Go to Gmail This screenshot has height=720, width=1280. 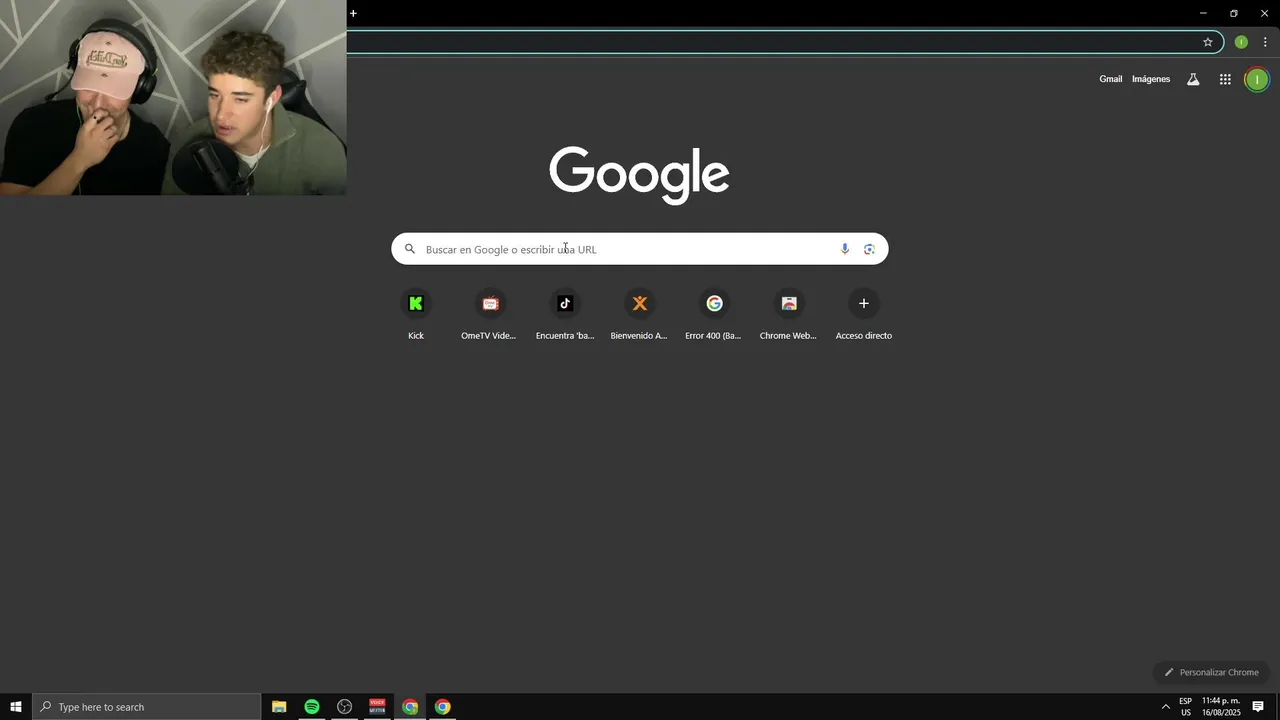pyautogui.click(x=1111, y=79)
